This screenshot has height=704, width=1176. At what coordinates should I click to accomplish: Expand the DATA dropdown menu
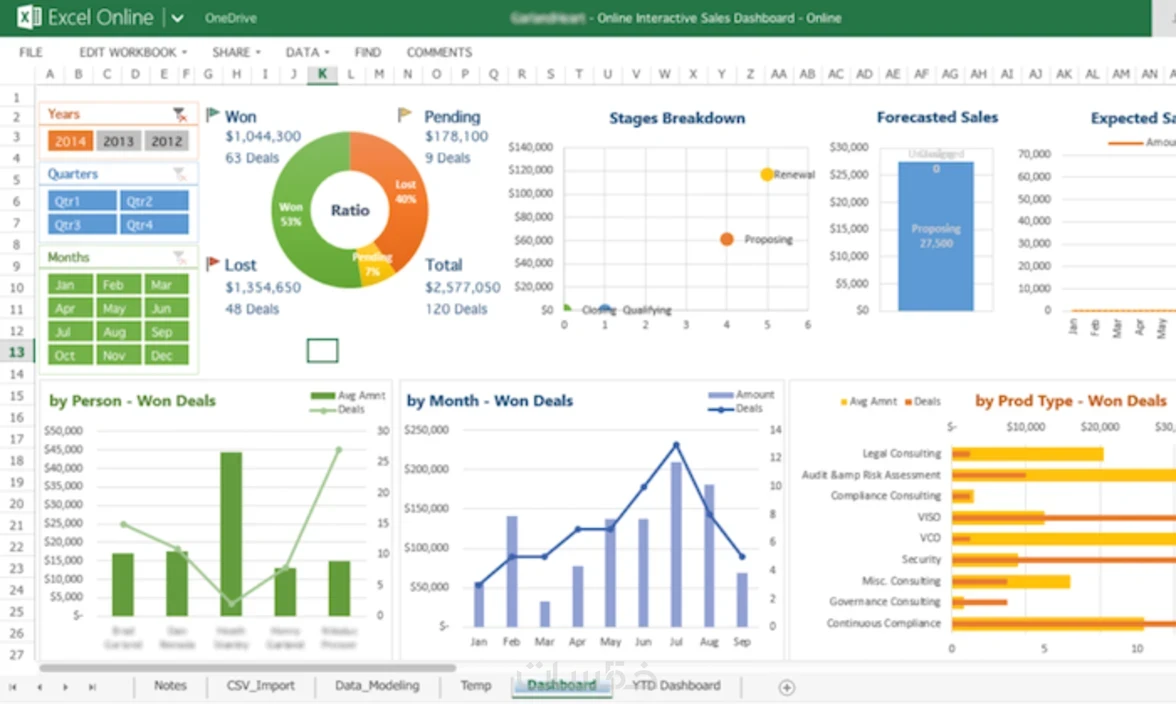pyautogui.click(x=307, y=52)
